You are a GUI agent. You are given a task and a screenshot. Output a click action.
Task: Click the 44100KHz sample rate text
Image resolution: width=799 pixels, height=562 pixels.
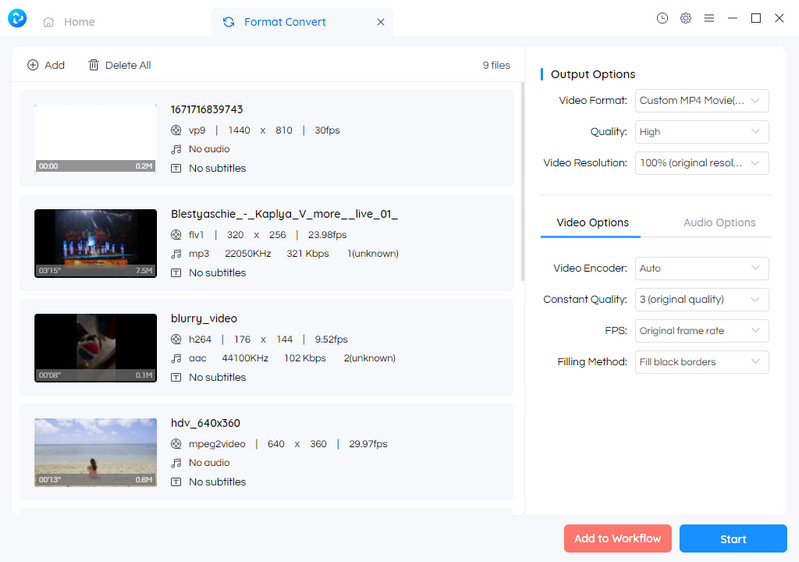click(x=245, y=358)
